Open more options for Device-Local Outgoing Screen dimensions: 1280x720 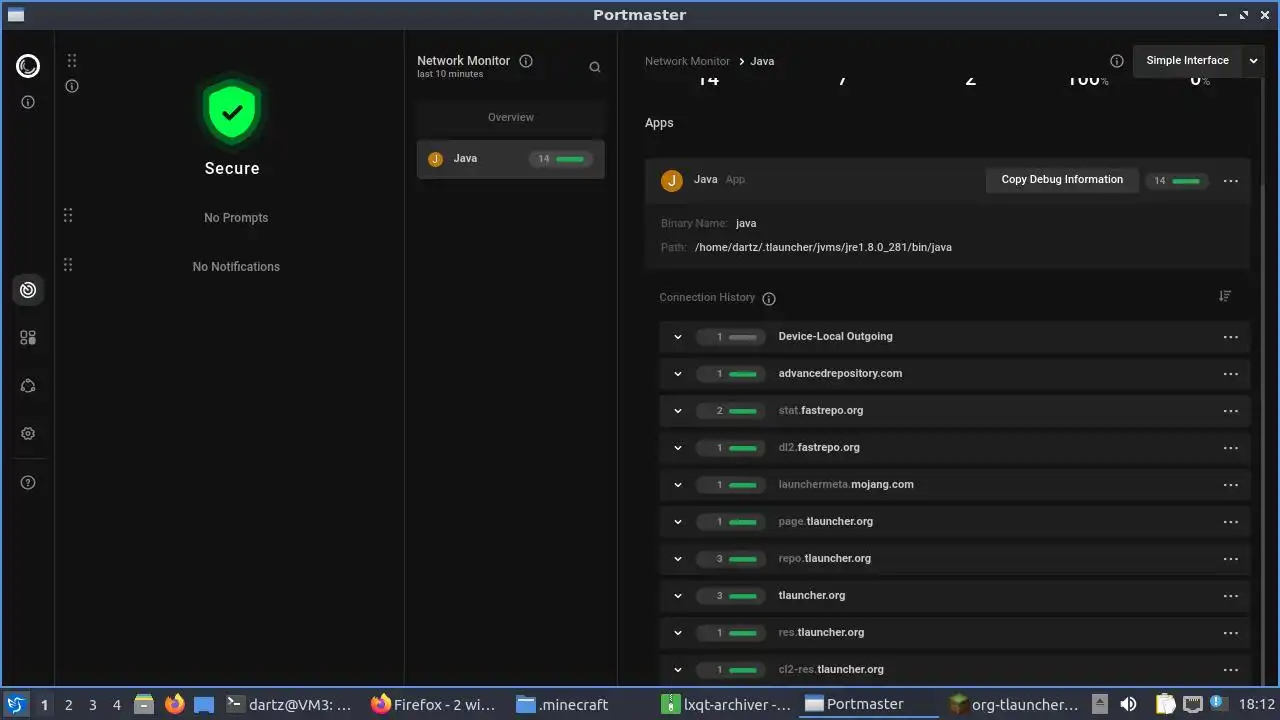1231,337
